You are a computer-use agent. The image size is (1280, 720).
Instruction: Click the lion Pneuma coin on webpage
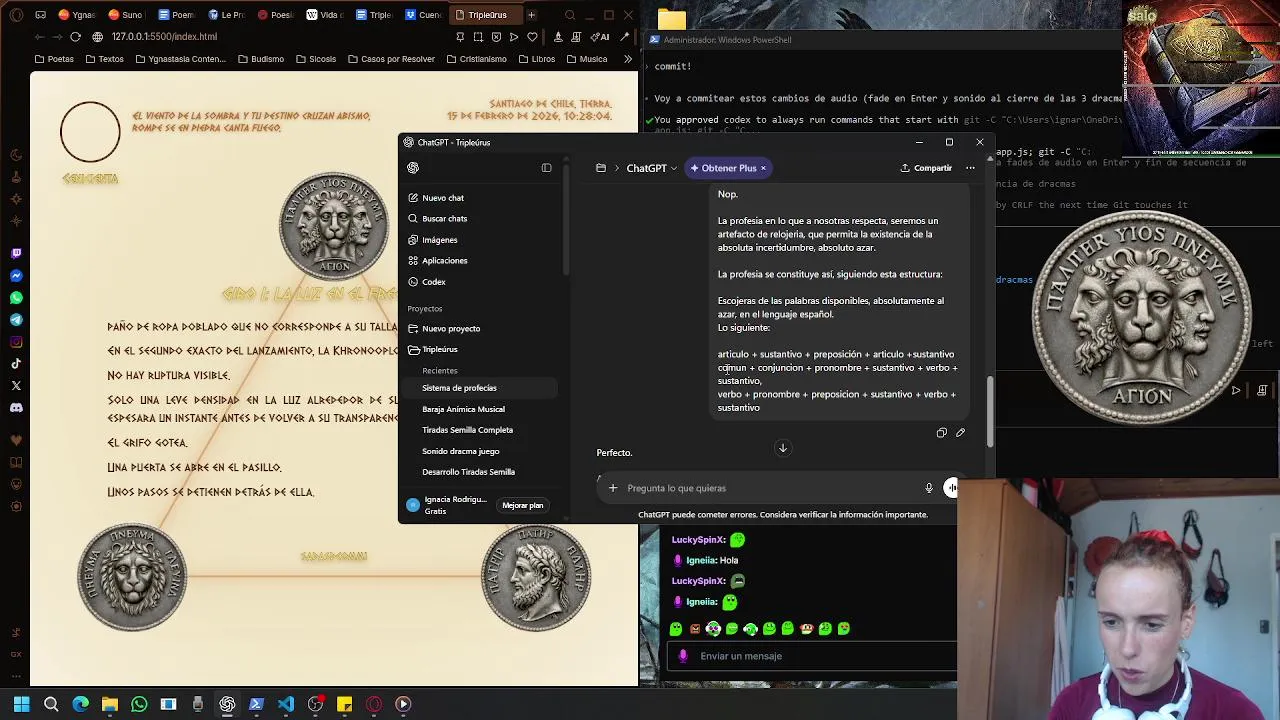131,577
